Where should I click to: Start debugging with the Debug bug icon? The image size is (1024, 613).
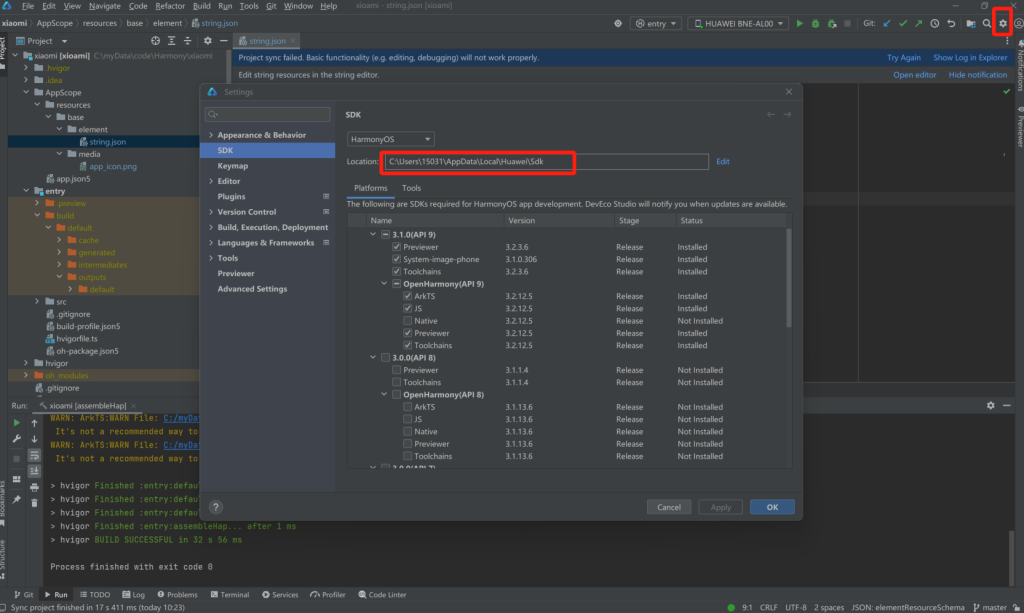tap(817, 23)
